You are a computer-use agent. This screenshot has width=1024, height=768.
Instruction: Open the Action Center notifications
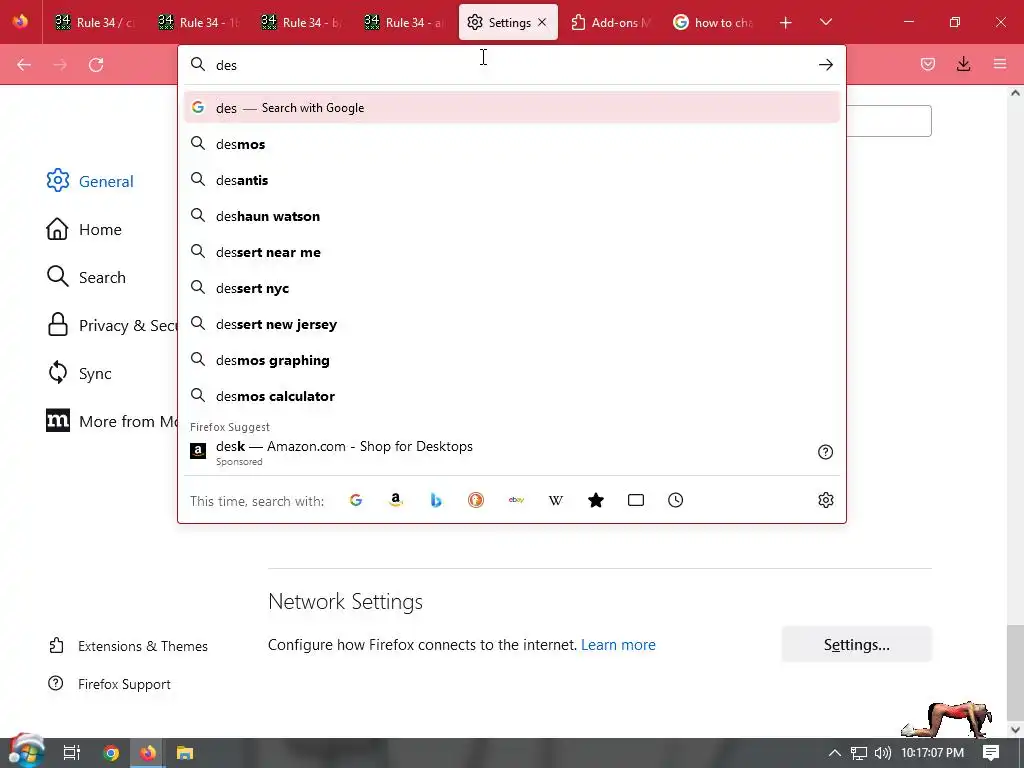[991, 753]
